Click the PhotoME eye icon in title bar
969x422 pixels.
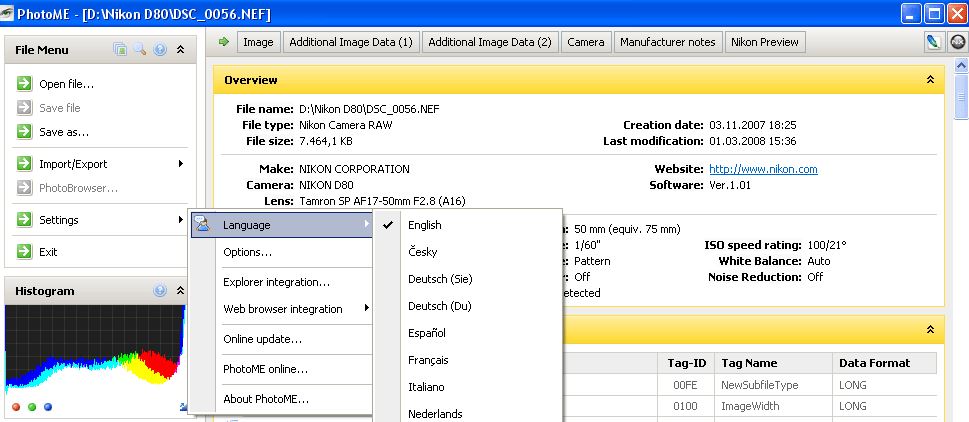pyautogui.click(x=7, y=13)
